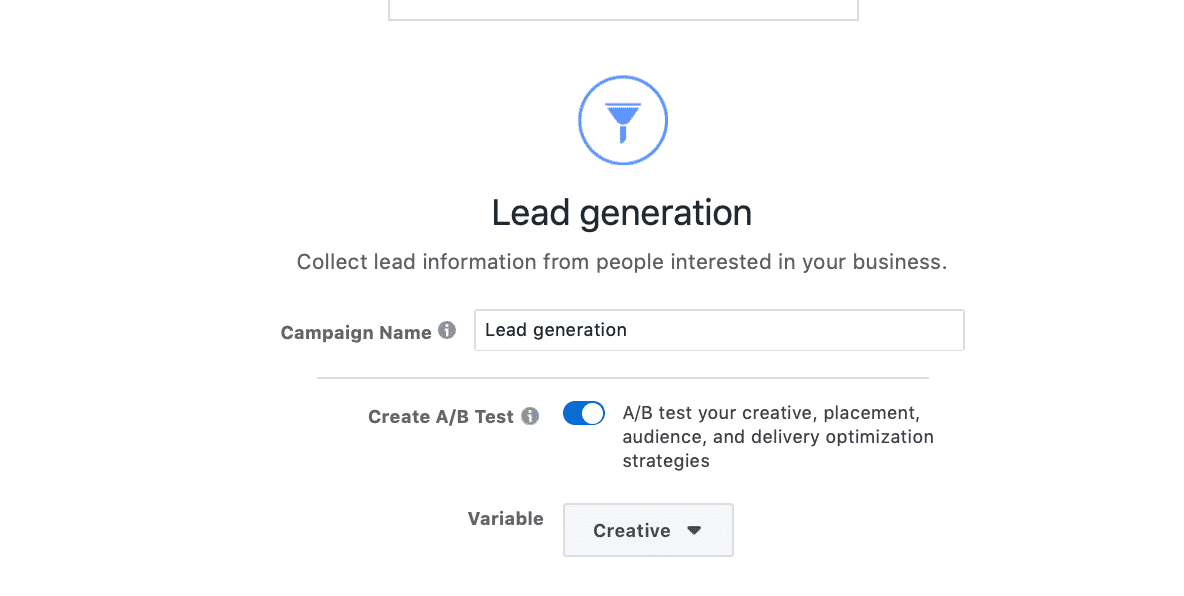This screenshot has width=1184, height=596.
Task: Select the Creative label in the Variable combo box
Action: [631, 530]
